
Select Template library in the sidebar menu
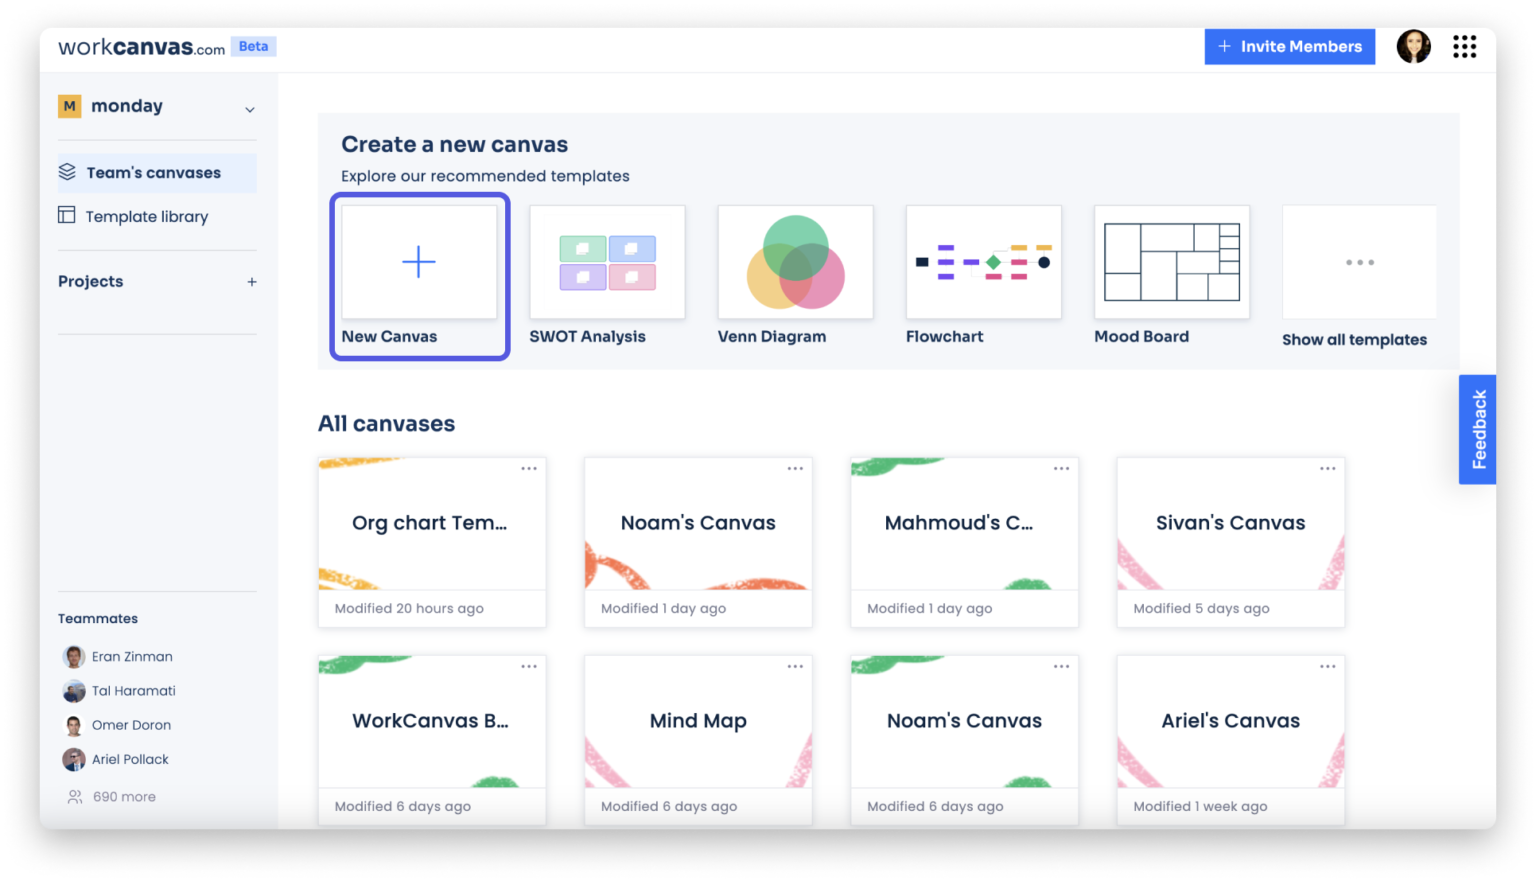[x=146, y=216]
